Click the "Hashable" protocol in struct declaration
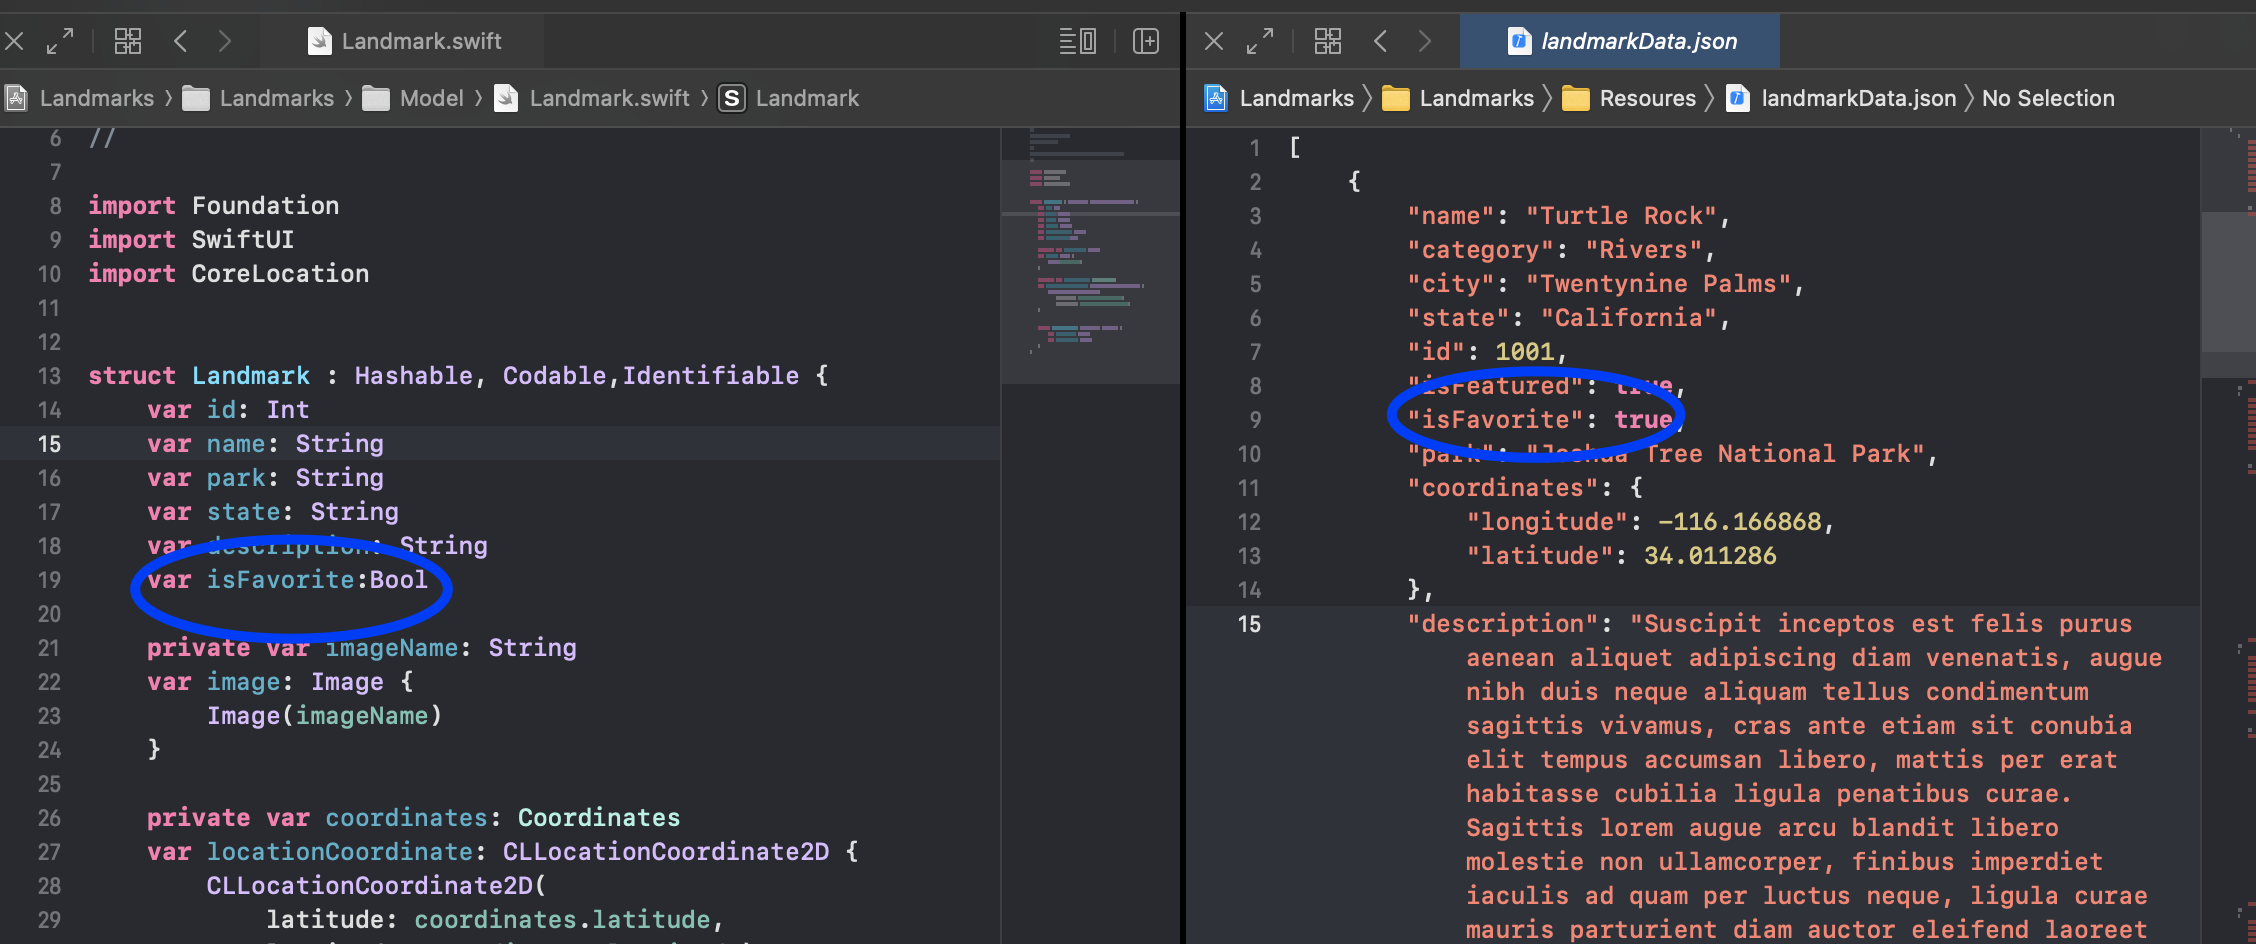Image resolution: width=2256 pixels, height=944 pixels. [413, 376]
